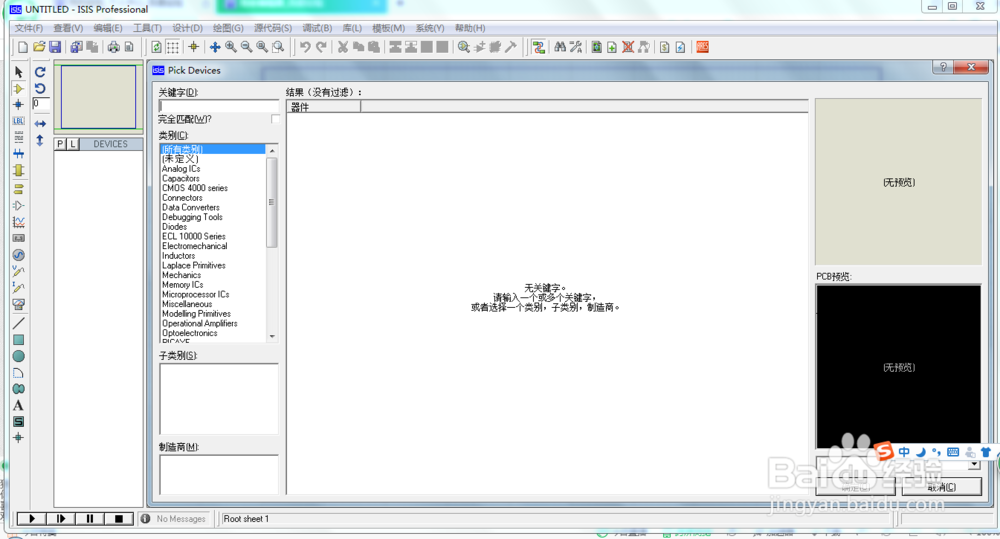The height and width of the screenshot is (539, 1000).
Task: Open the 帮助(H) menu
Action: [470, 28]
